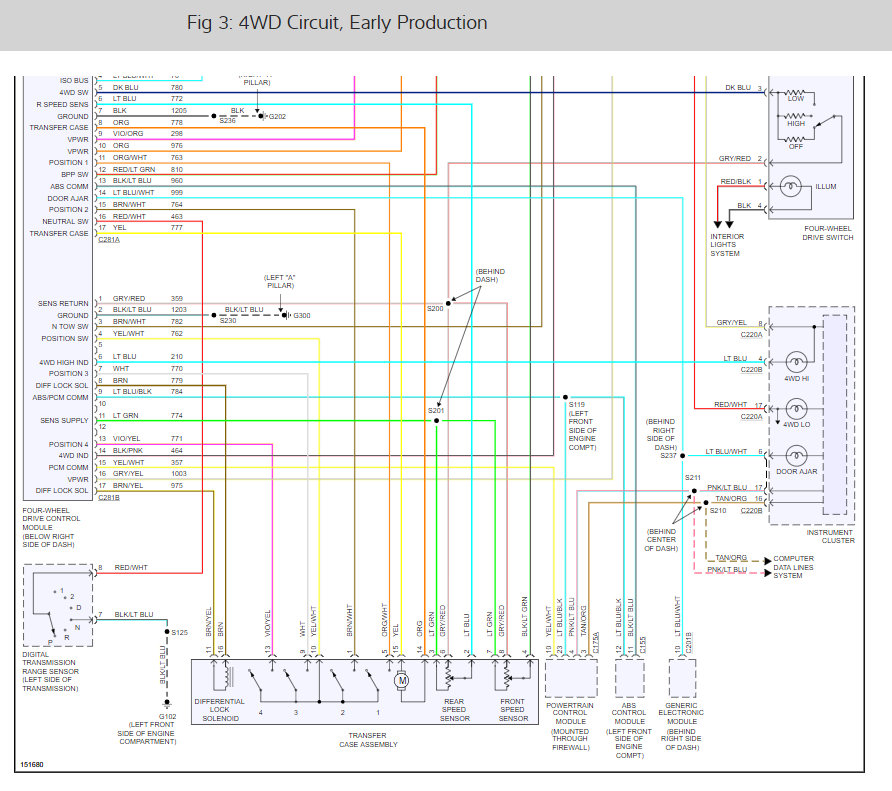Click the WHT 770 wire label
Image resolution: width=892 pixels, height=791 pixels.
coord(148,369)
